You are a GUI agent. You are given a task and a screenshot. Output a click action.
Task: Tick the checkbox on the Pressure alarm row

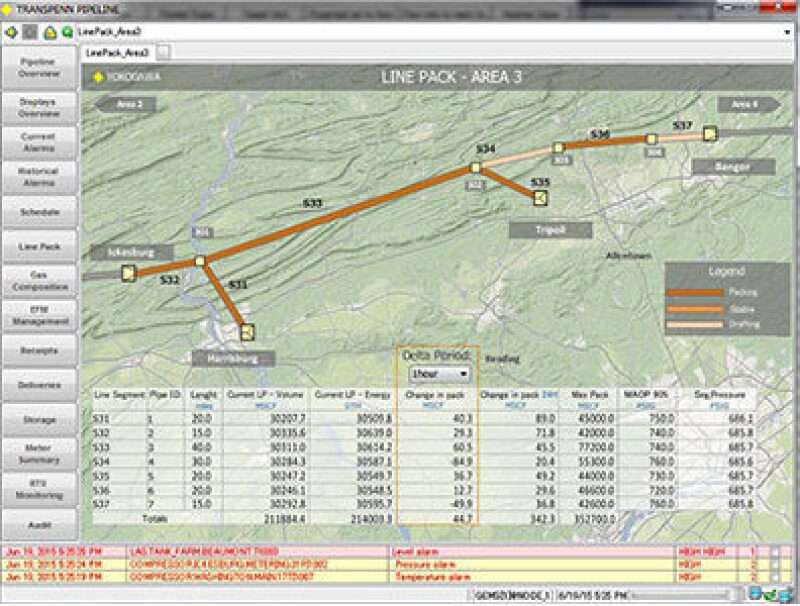tap(774, 564)
